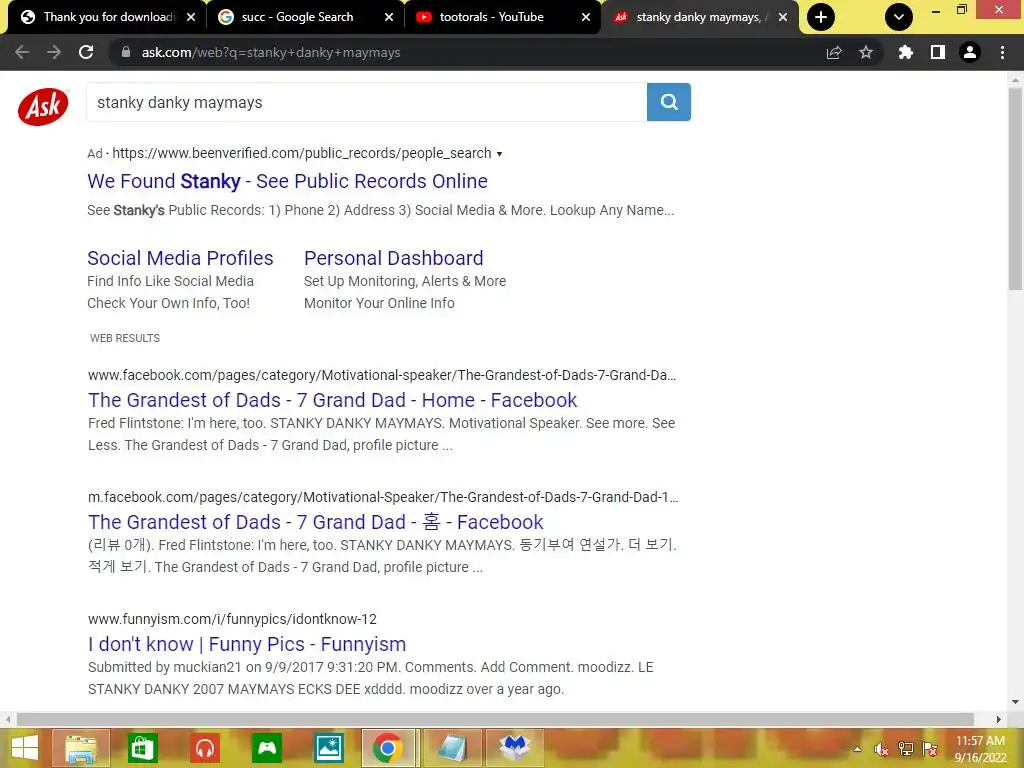Open the blue box app in taskbar

tap(515, 748)
